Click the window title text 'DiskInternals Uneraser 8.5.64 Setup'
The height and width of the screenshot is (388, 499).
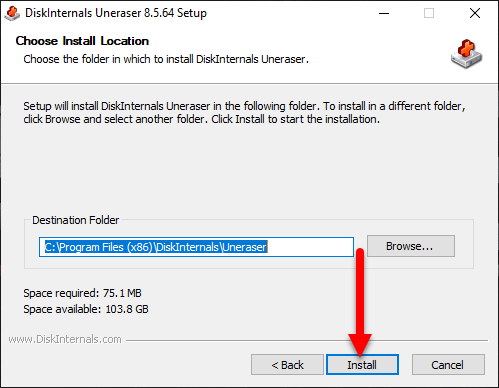[116, 13]
